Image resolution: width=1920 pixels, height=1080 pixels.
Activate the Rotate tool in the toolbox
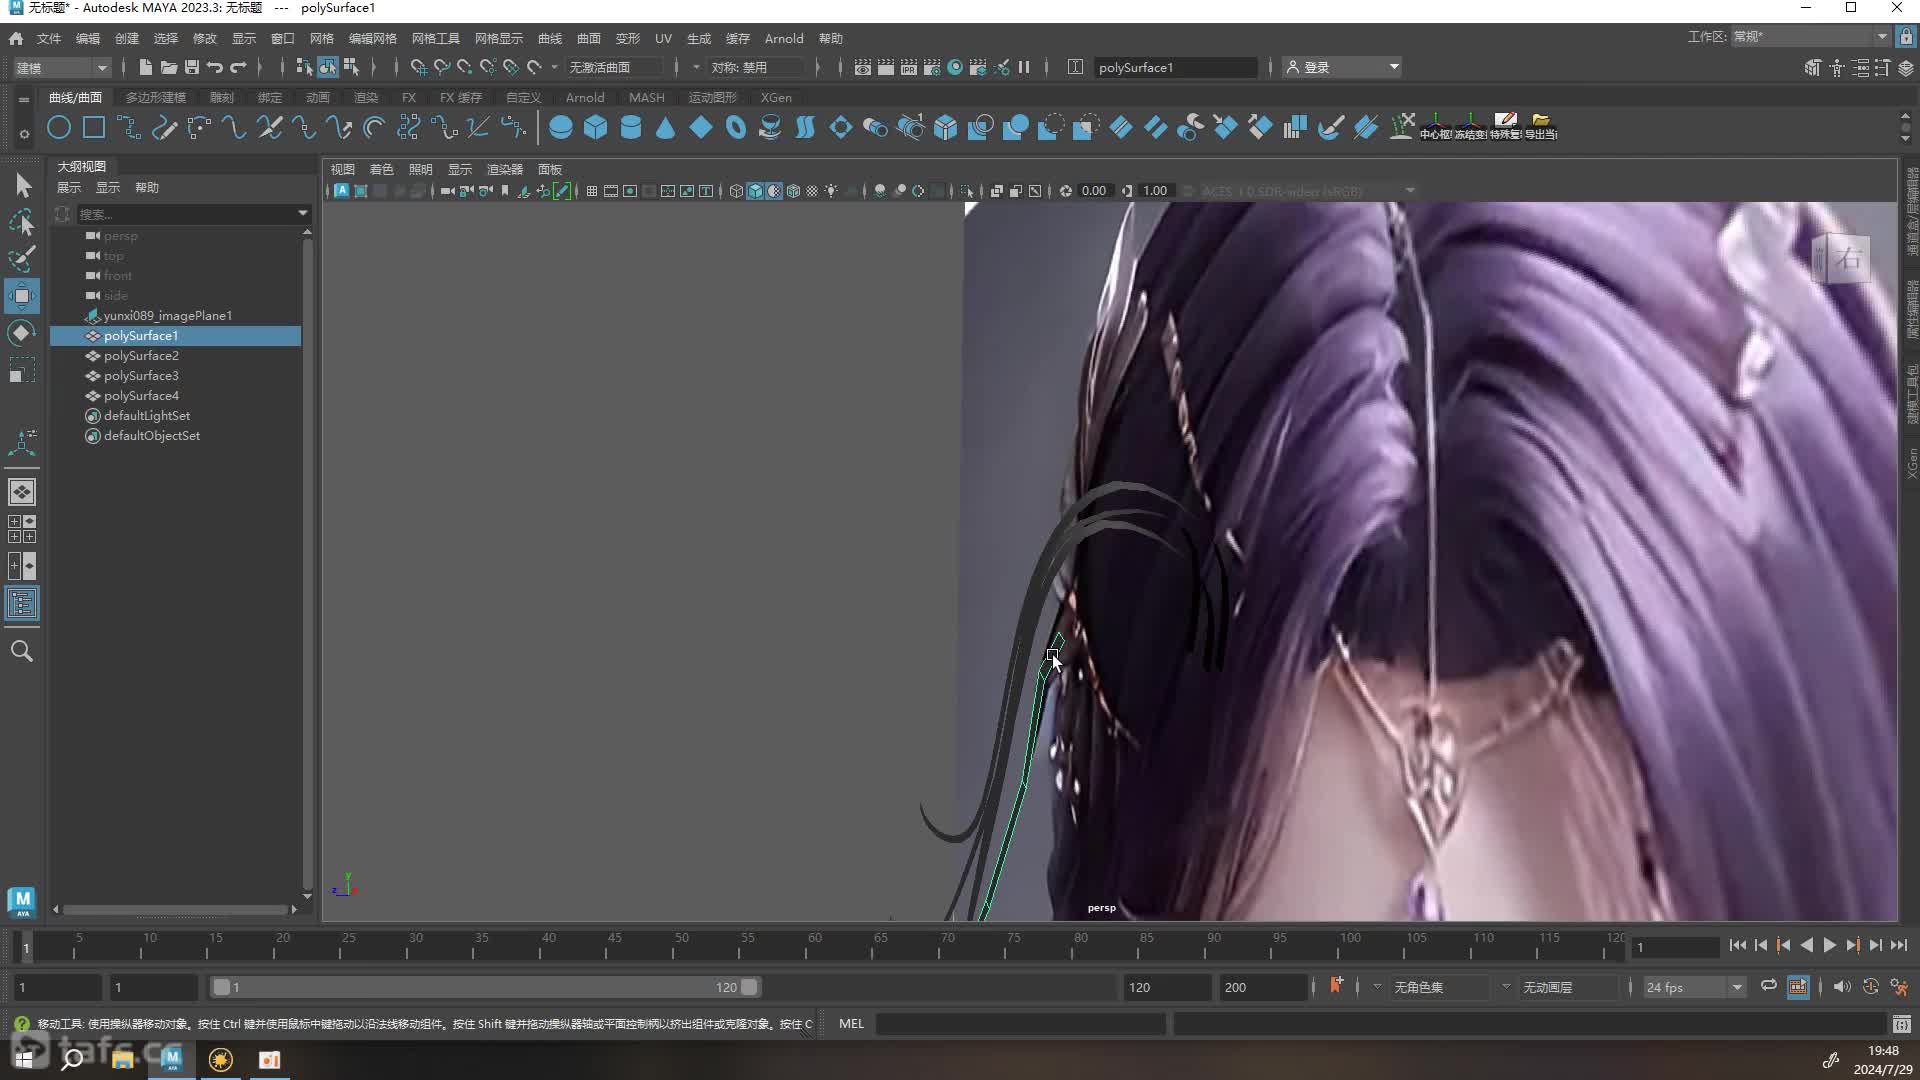pyautogui.click(x=22, y=333)
